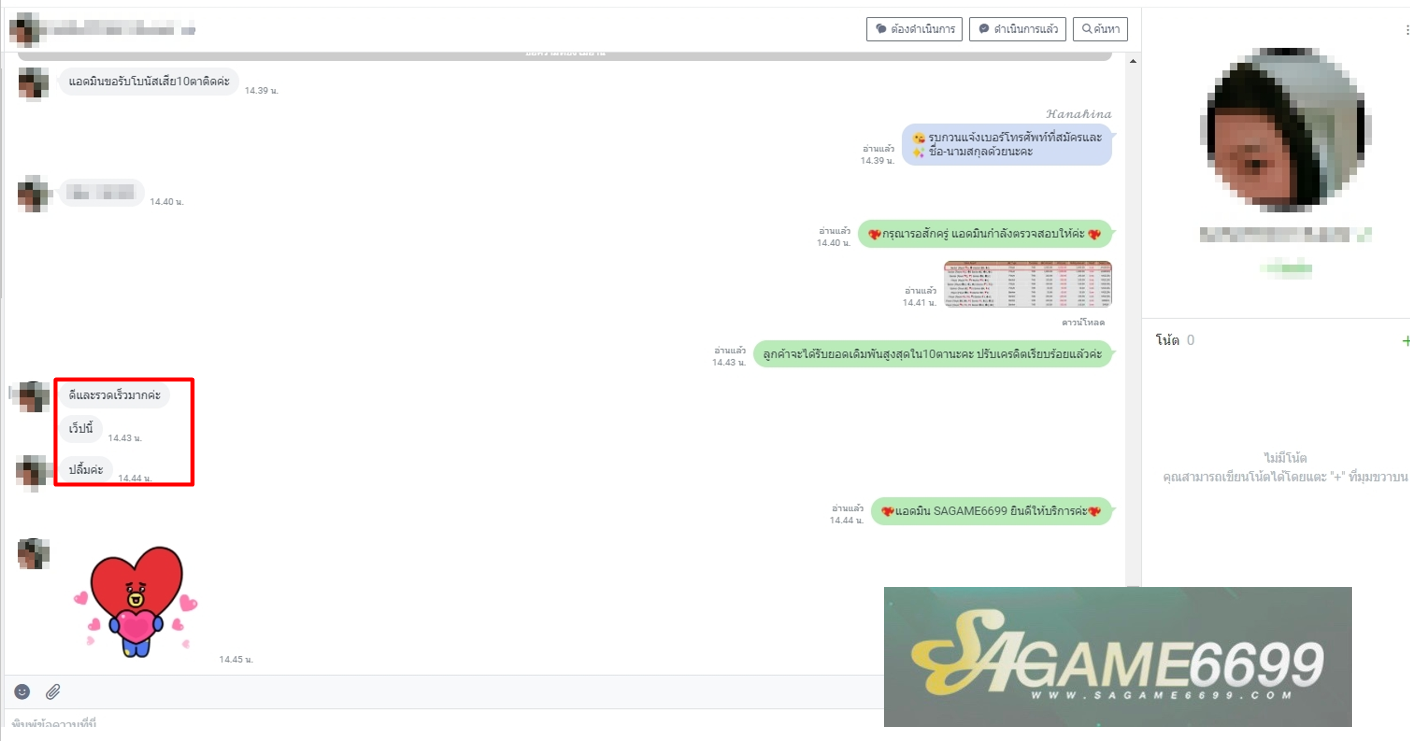Open the three-dot menu in profile panel
This screenshot has width=1410, height=741.
[x=1405, y=31]
